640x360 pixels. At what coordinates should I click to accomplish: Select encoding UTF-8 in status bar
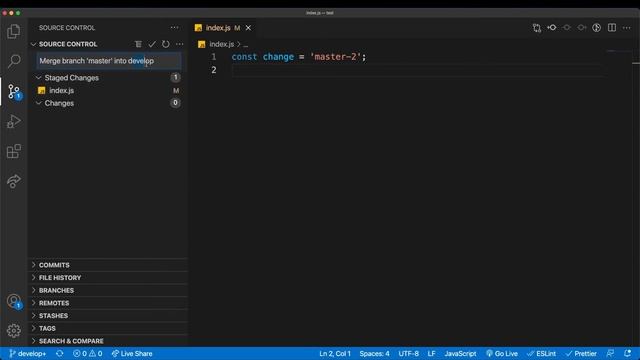pos(409,353)
